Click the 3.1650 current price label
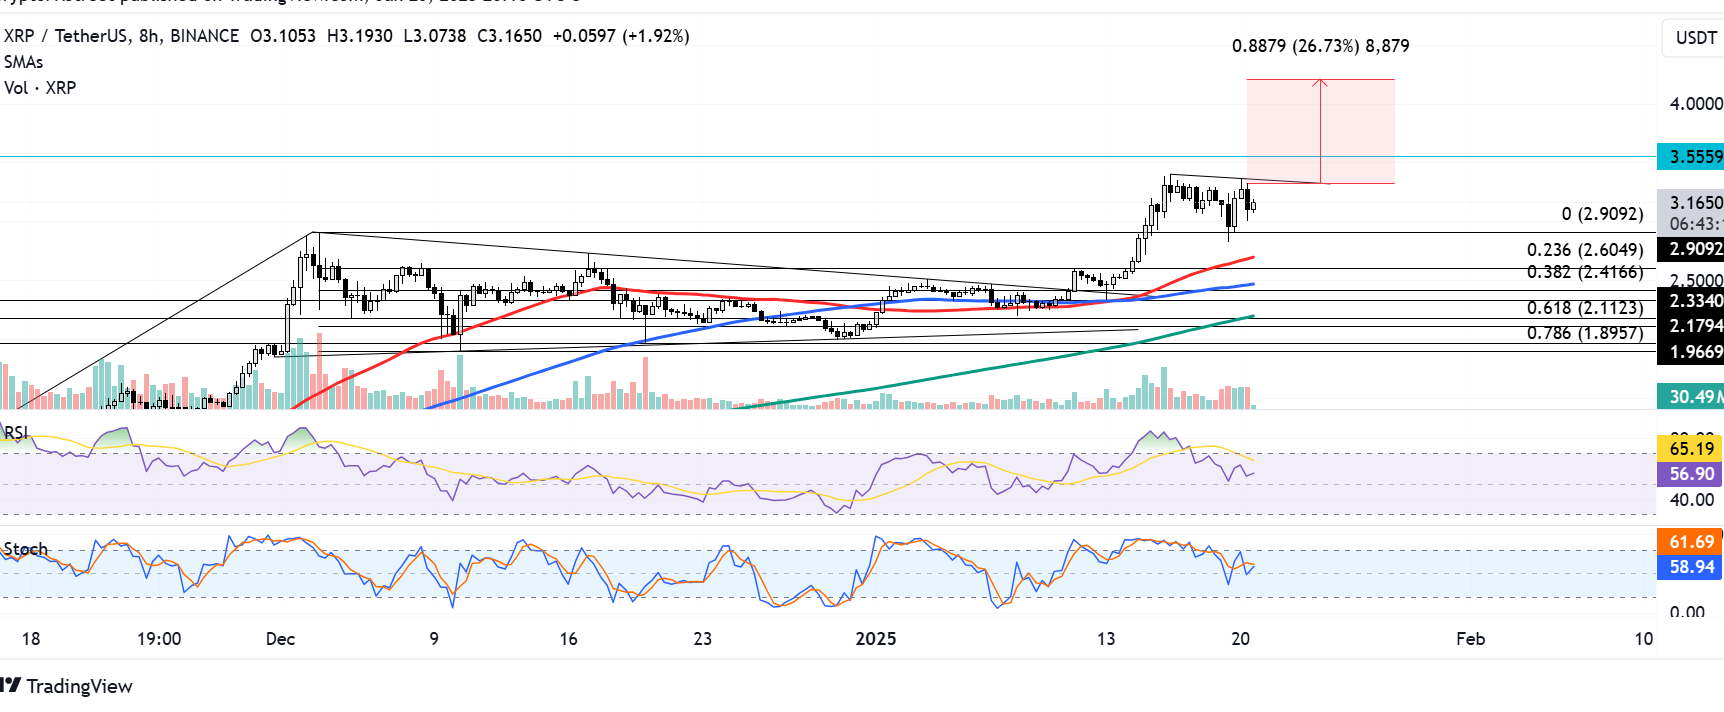The width and height of the screenshot is (1724, 712). 1691,202
